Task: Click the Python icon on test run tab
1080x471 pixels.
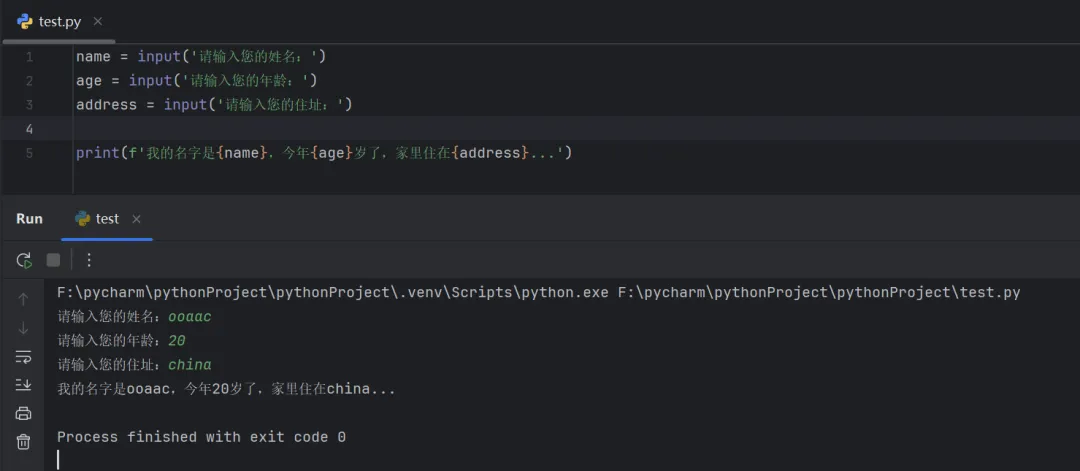Action: coord(83,219)
